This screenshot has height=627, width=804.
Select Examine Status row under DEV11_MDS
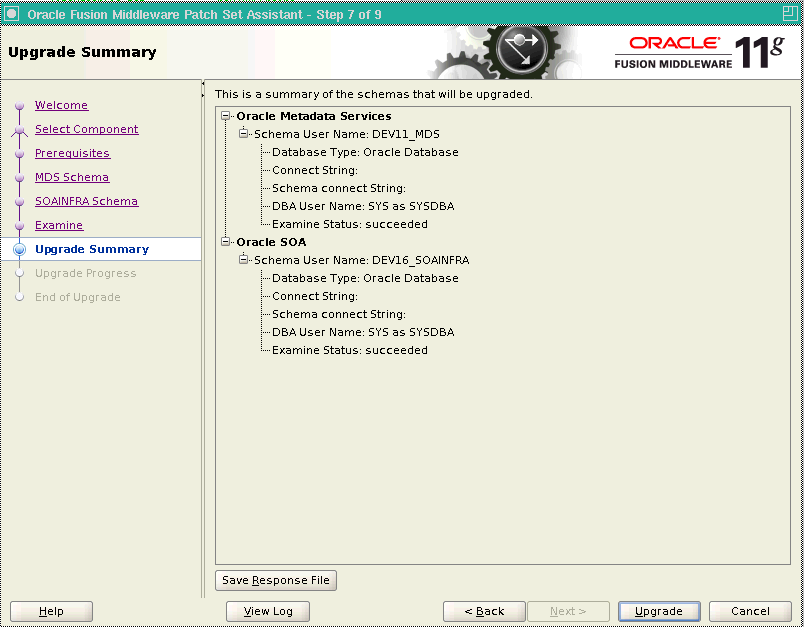(x=350, y=224)
